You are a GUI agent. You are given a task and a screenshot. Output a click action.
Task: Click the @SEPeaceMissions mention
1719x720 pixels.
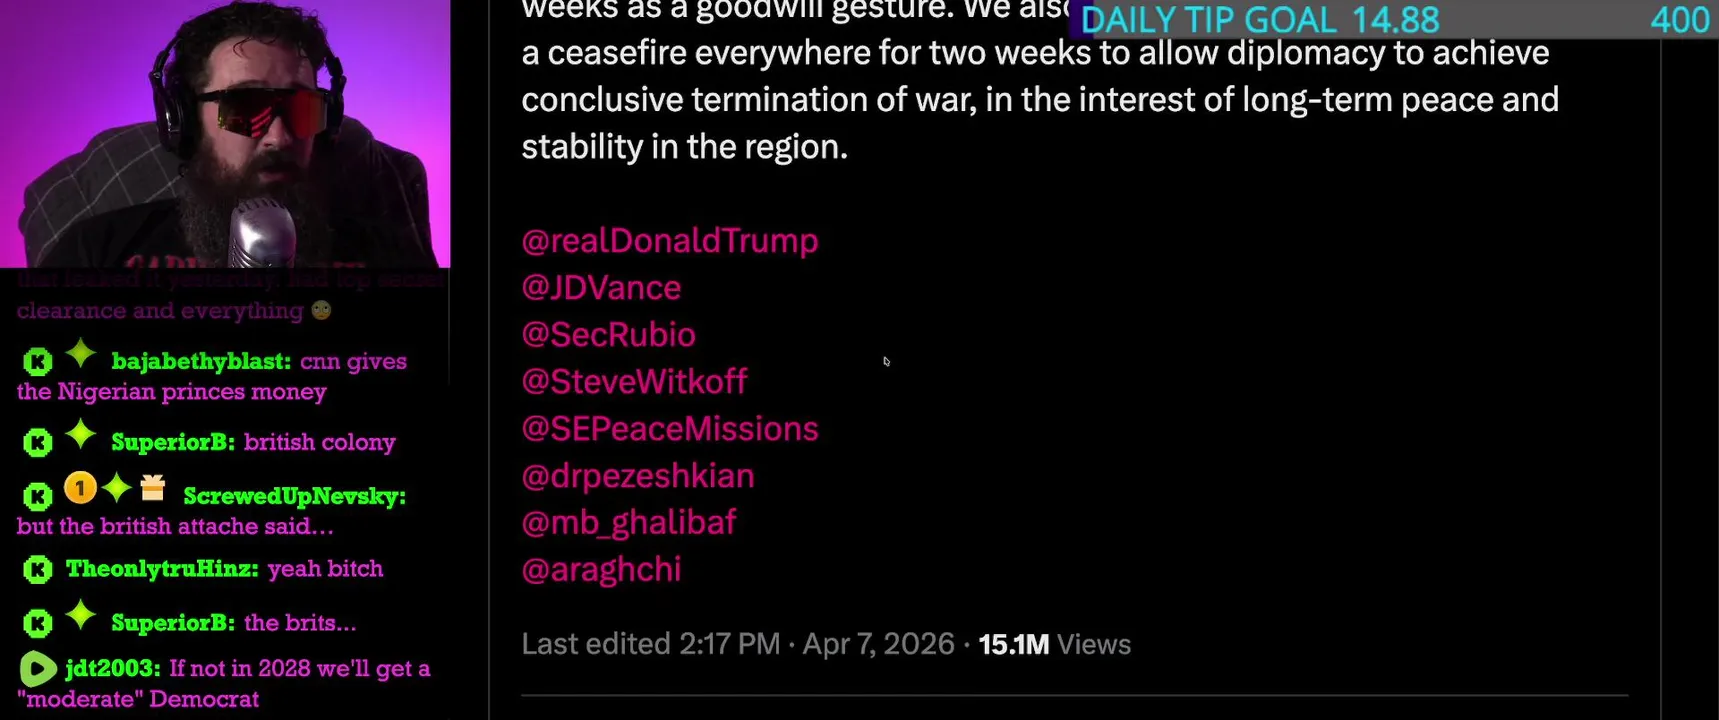pos(669,429)
